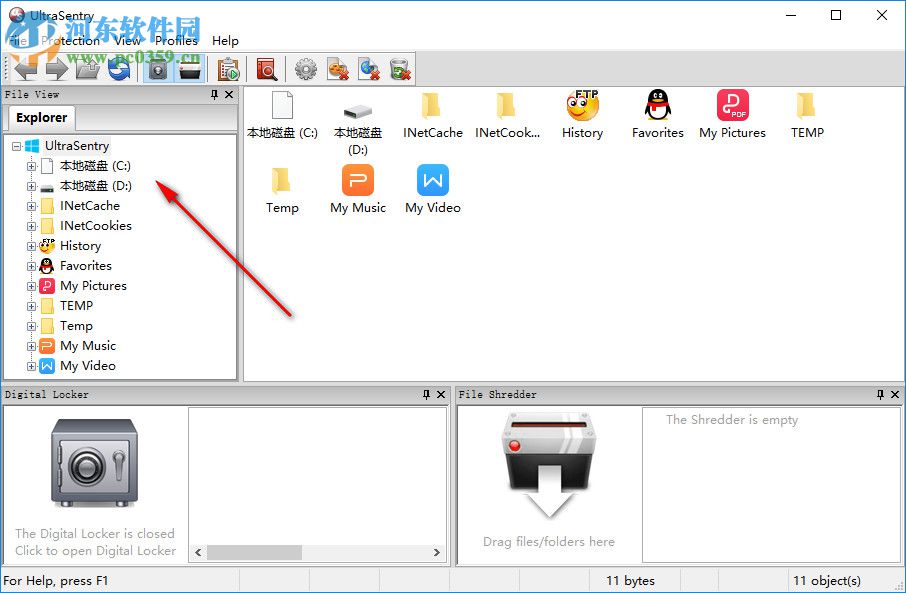Expand the Favorites tree node
Image resolution: width=906 pixels, height=593 pixels.
point(31,266)
